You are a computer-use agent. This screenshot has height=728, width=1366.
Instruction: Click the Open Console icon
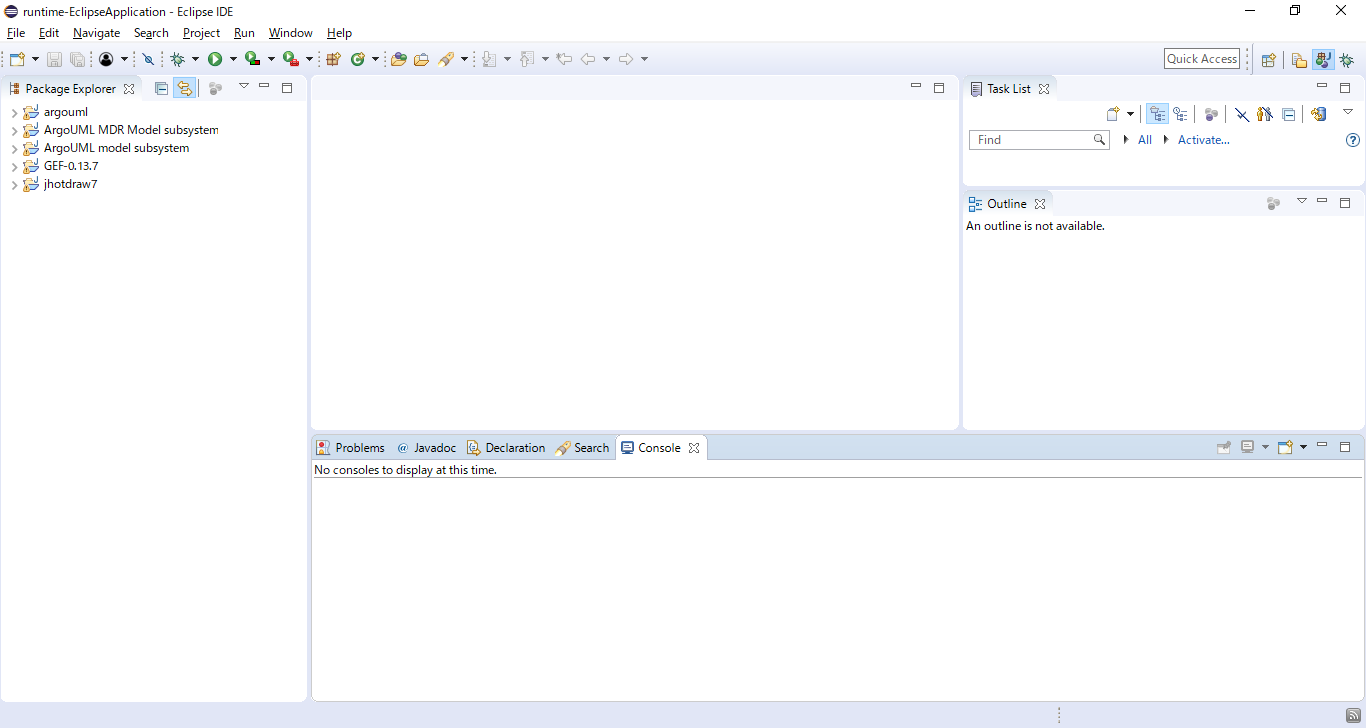[1286, 447]
